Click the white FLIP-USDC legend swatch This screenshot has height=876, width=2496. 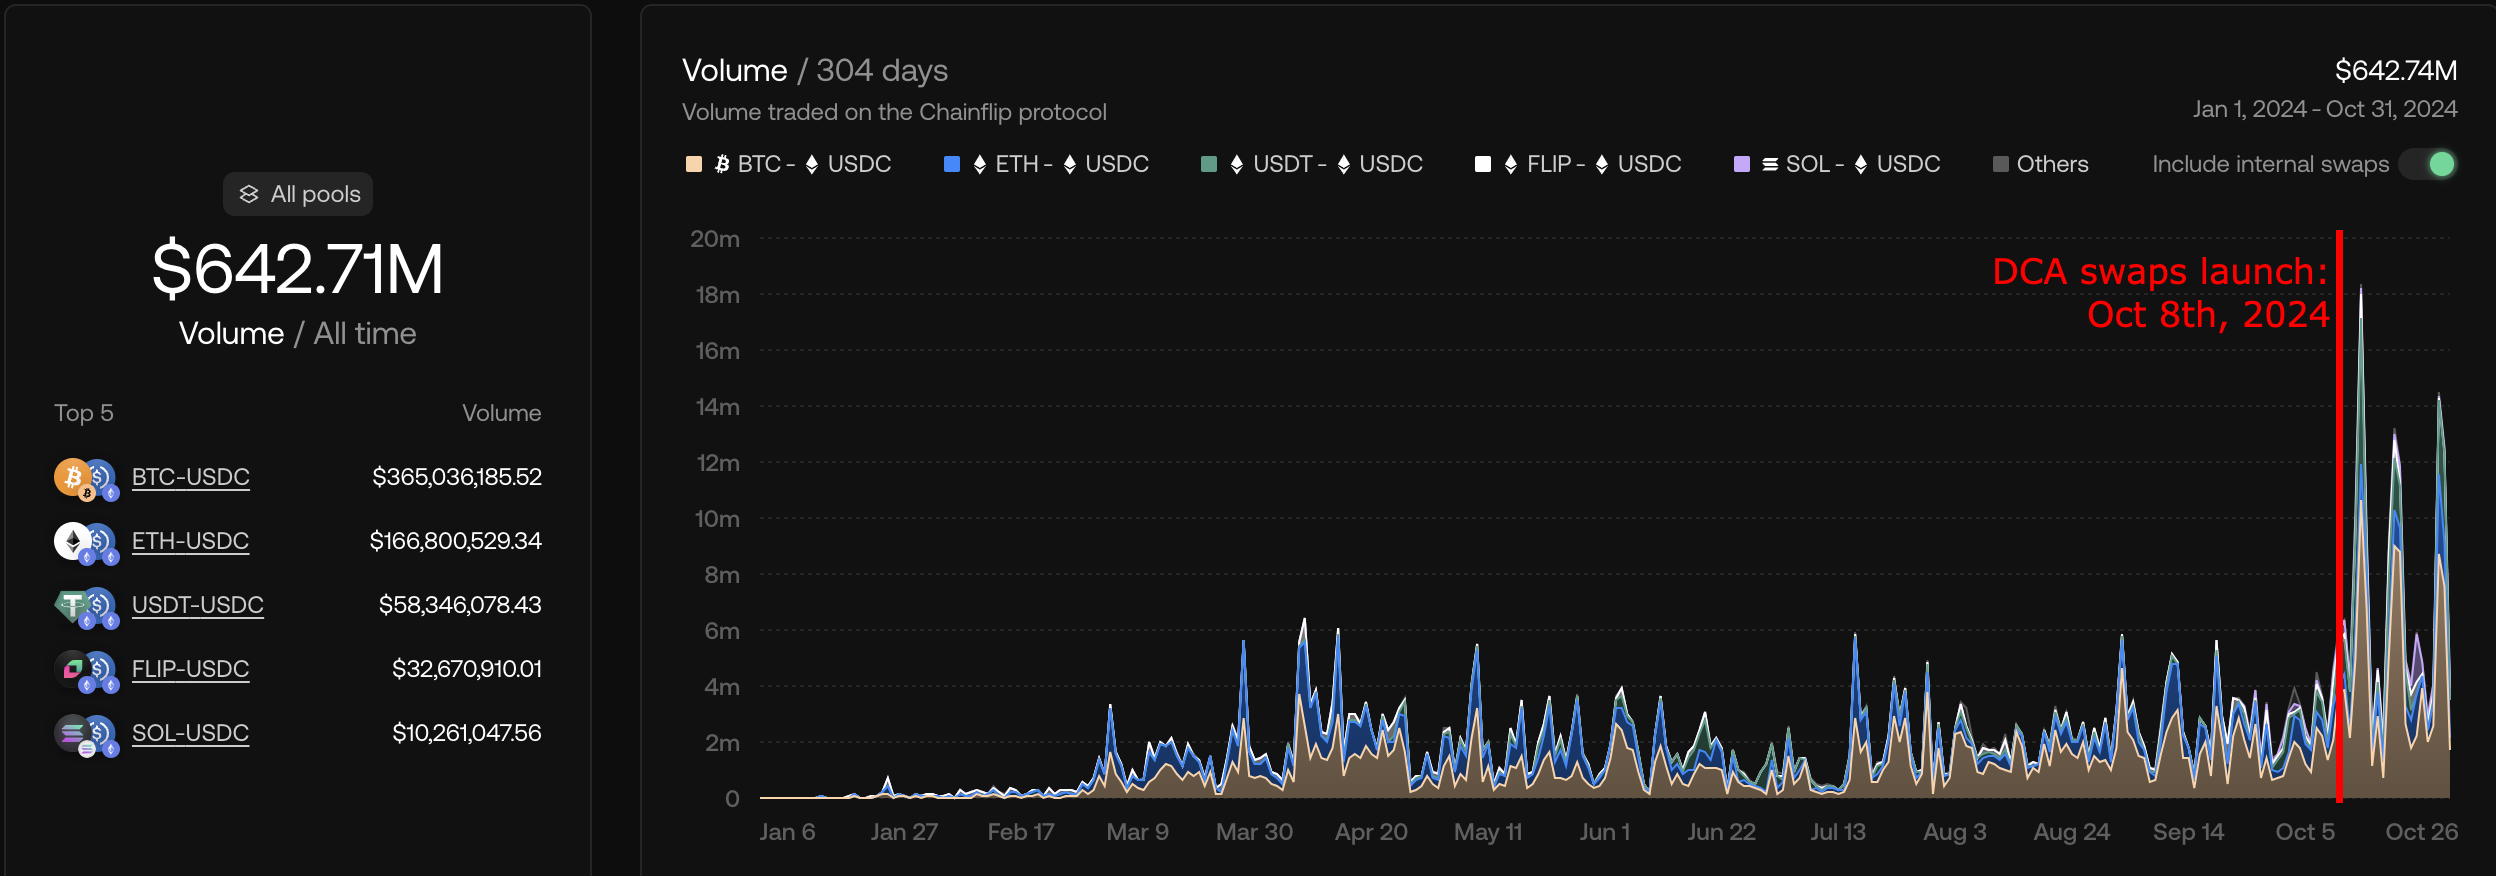(1483, 164)
